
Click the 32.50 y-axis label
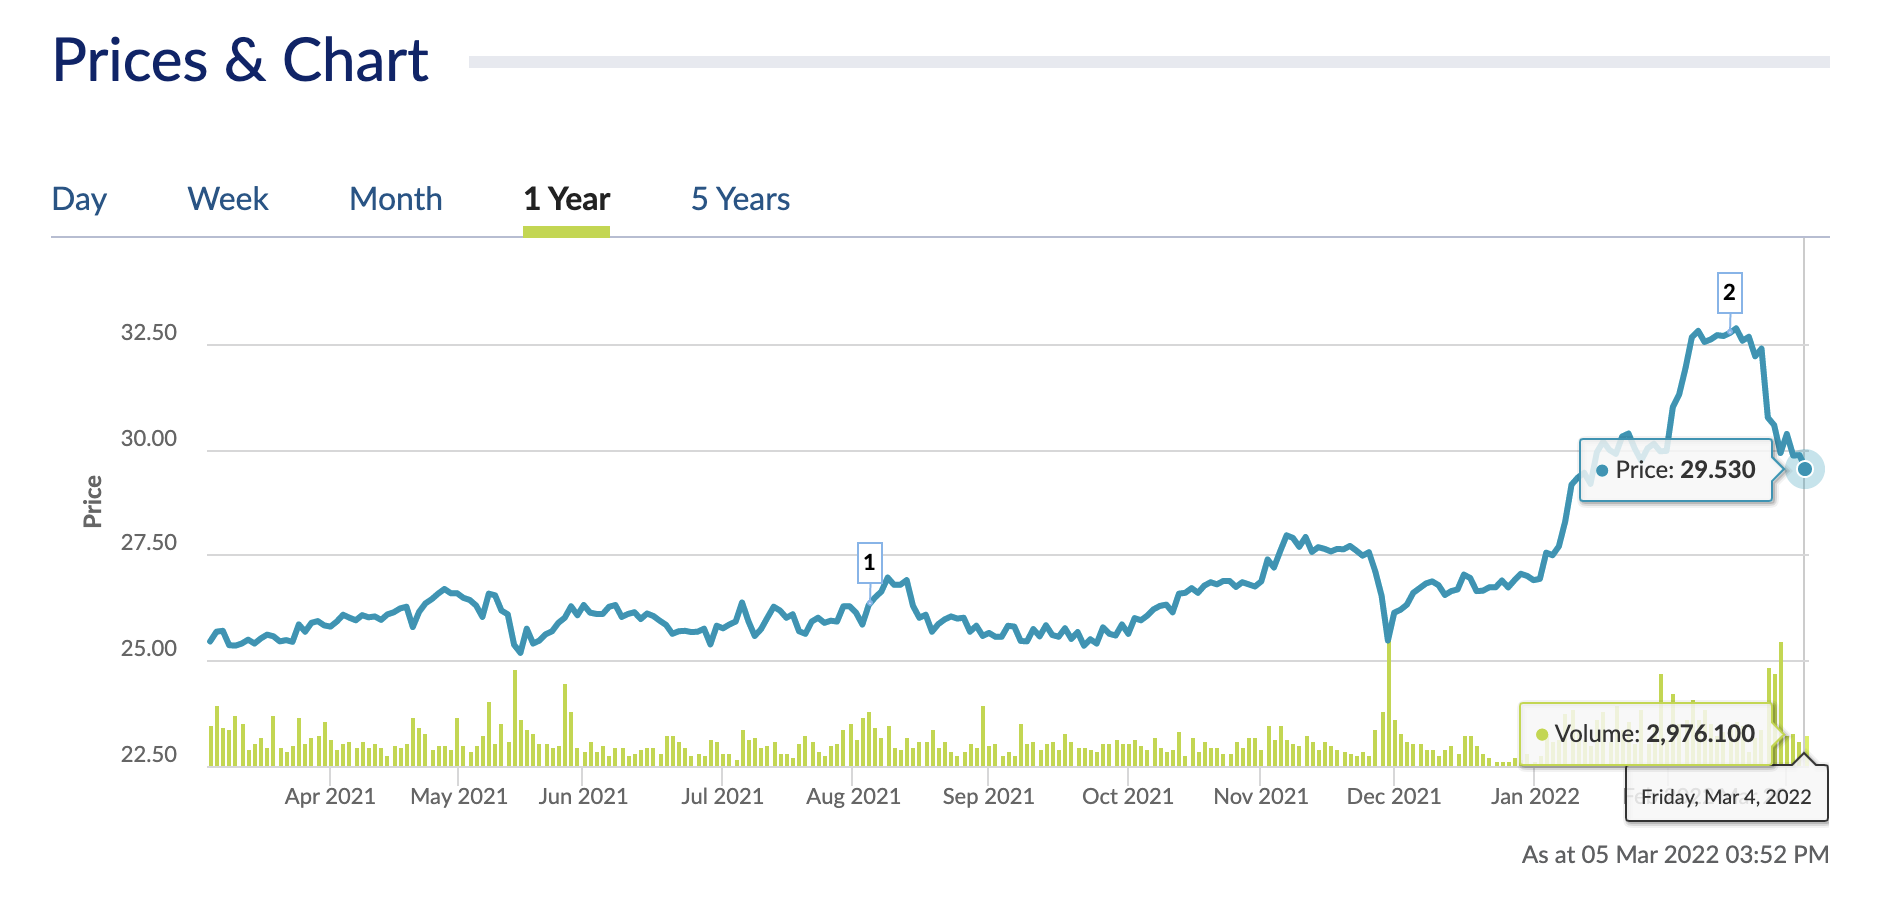(x=149, y=333)
